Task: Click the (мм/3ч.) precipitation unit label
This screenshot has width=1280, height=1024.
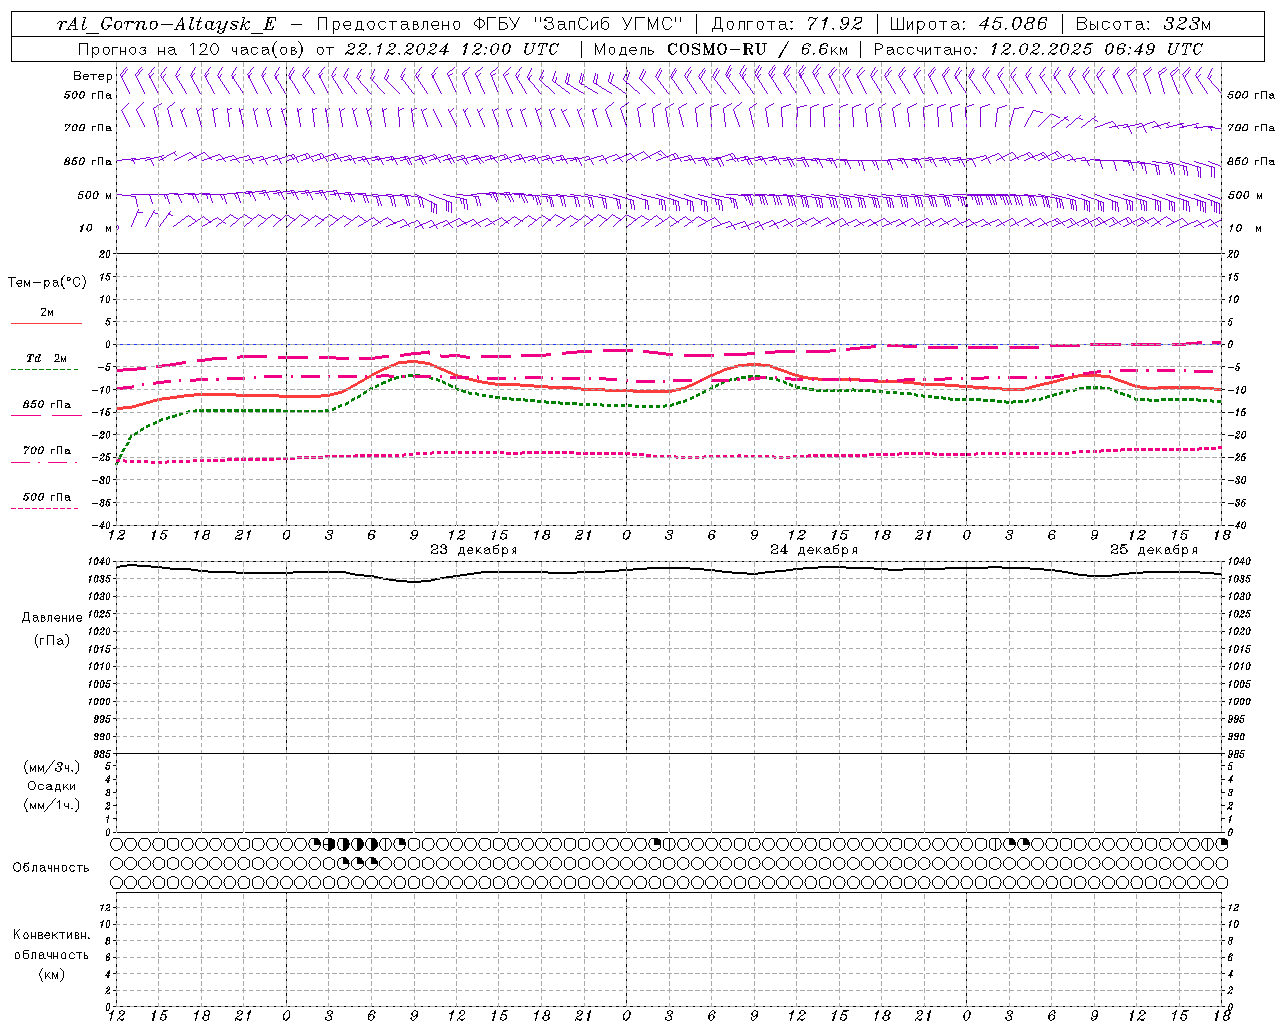Action: click(52, 767)
